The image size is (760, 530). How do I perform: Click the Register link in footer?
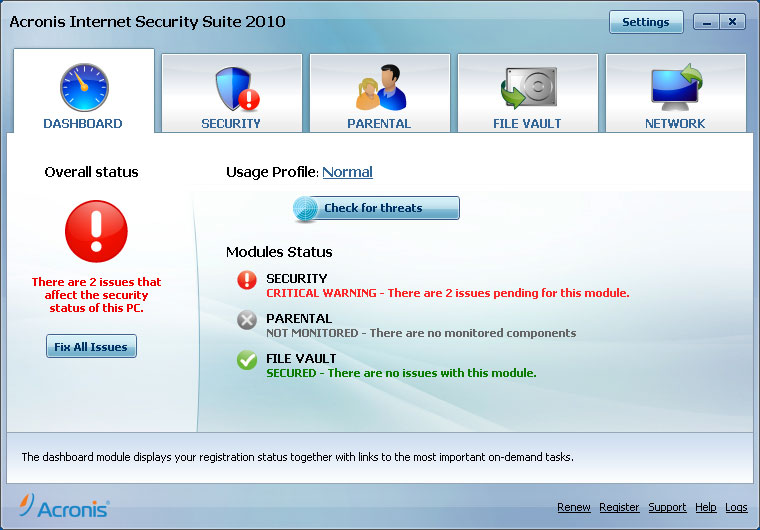[619, 507]
